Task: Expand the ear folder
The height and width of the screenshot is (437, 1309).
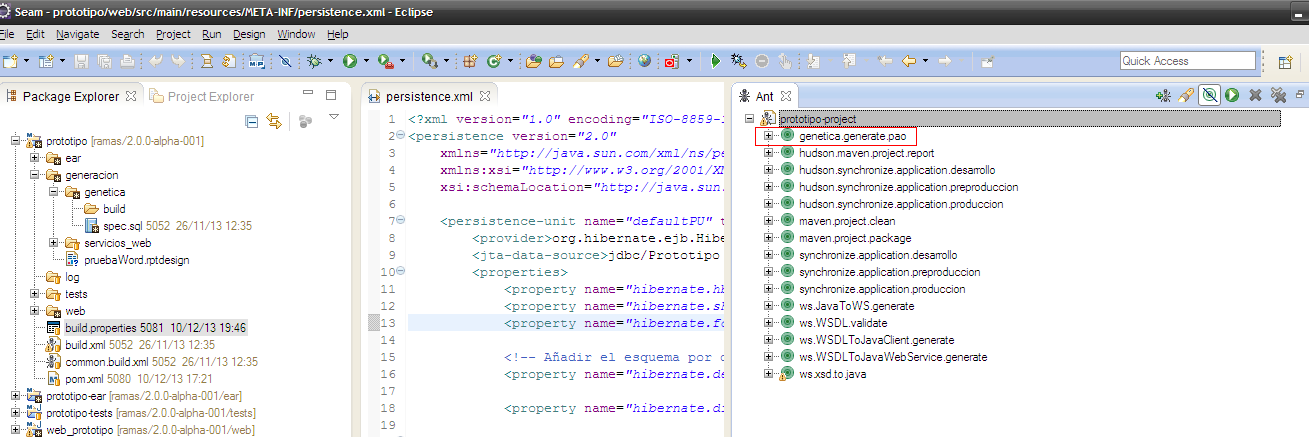Action: 35,158
